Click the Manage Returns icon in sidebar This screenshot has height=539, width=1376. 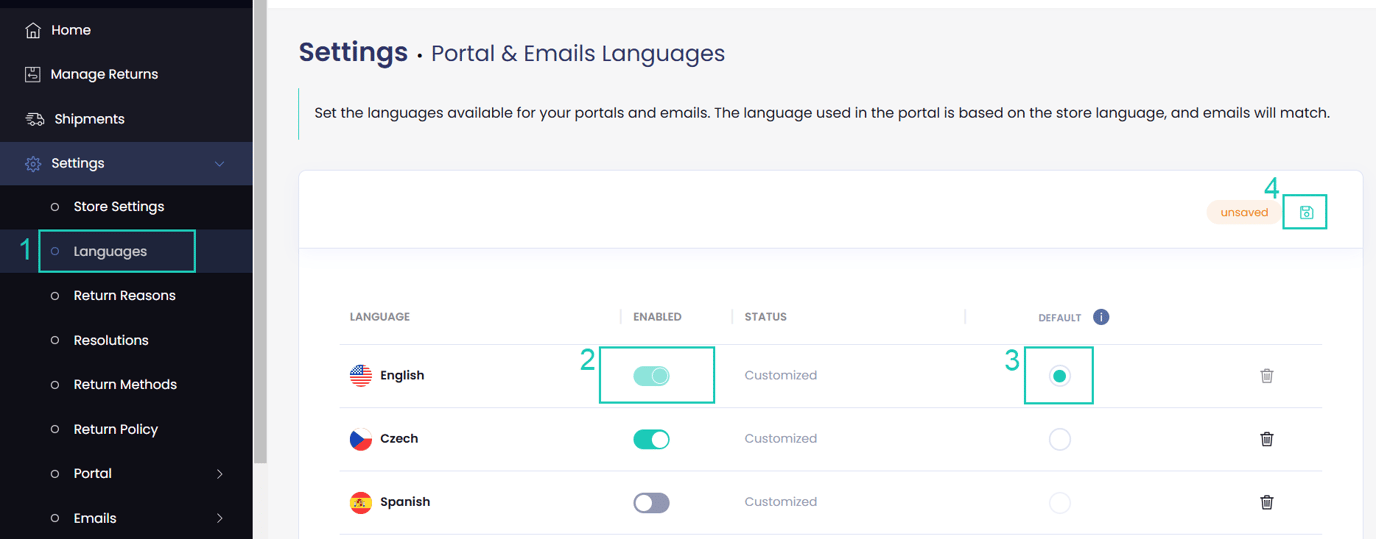tap(33, 74)
